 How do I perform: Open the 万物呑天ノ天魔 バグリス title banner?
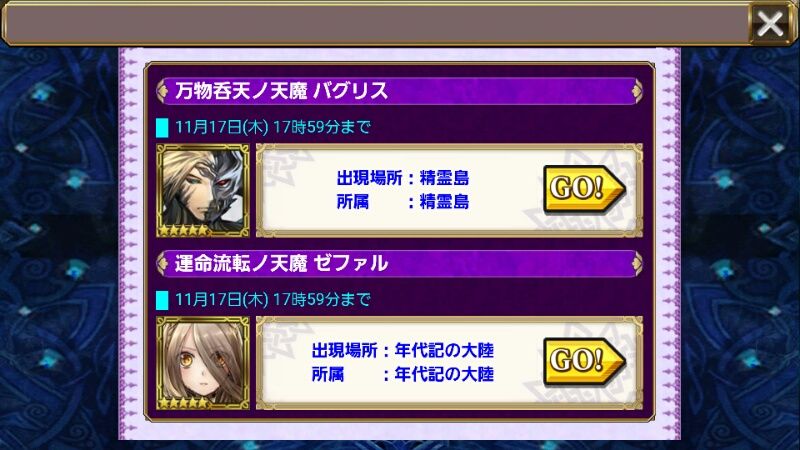click(399, 91)
